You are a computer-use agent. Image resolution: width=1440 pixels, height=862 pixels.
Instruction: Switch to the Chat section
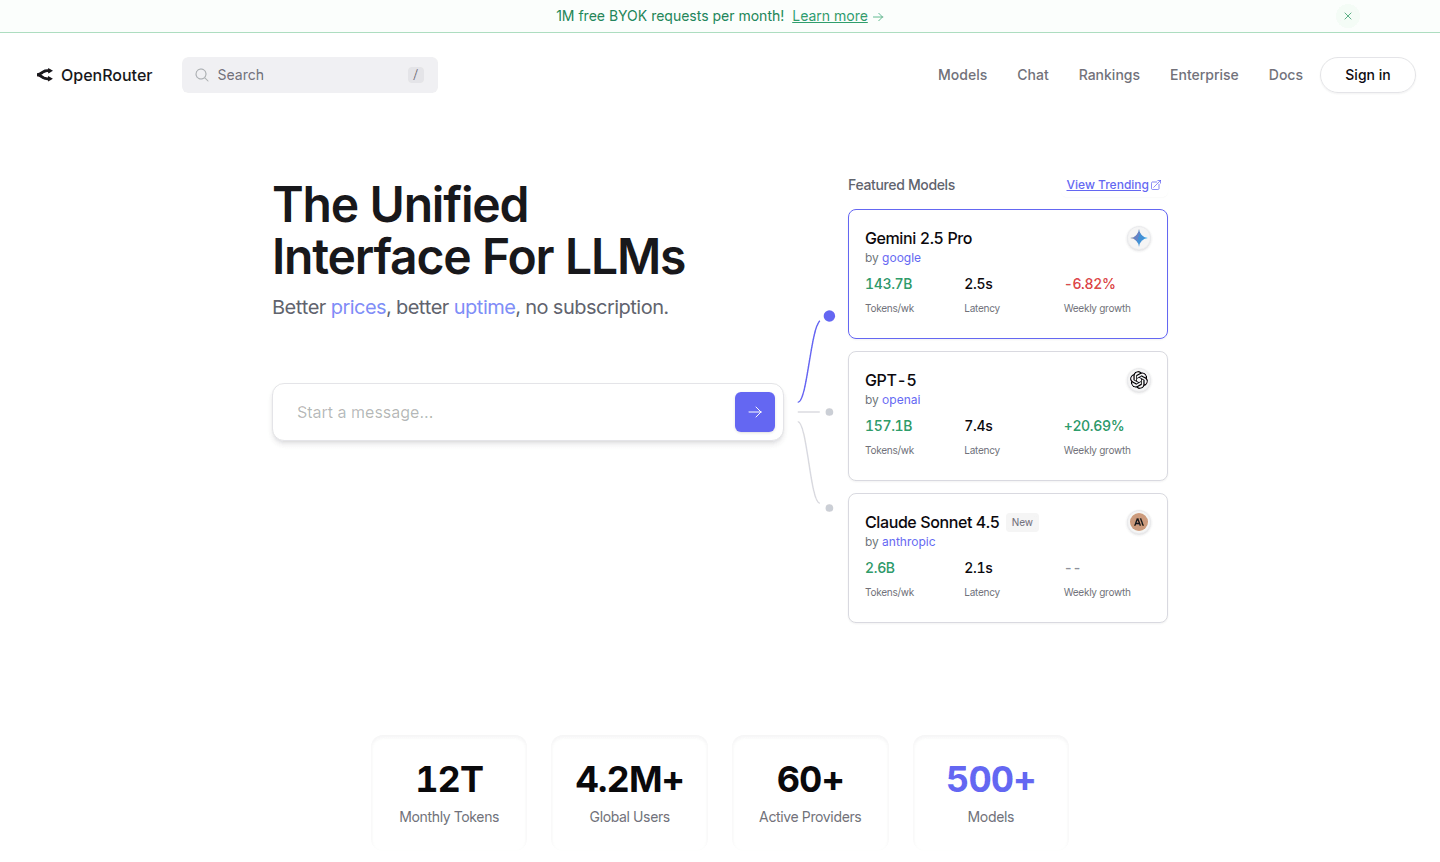[x=1032, y=75]
